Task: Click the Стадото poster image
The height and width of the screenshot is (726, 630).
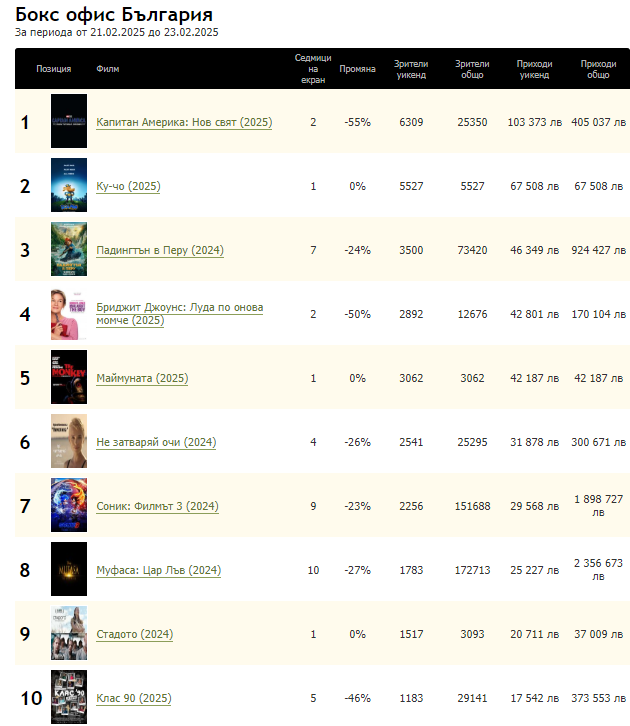Action: (69, 634)
